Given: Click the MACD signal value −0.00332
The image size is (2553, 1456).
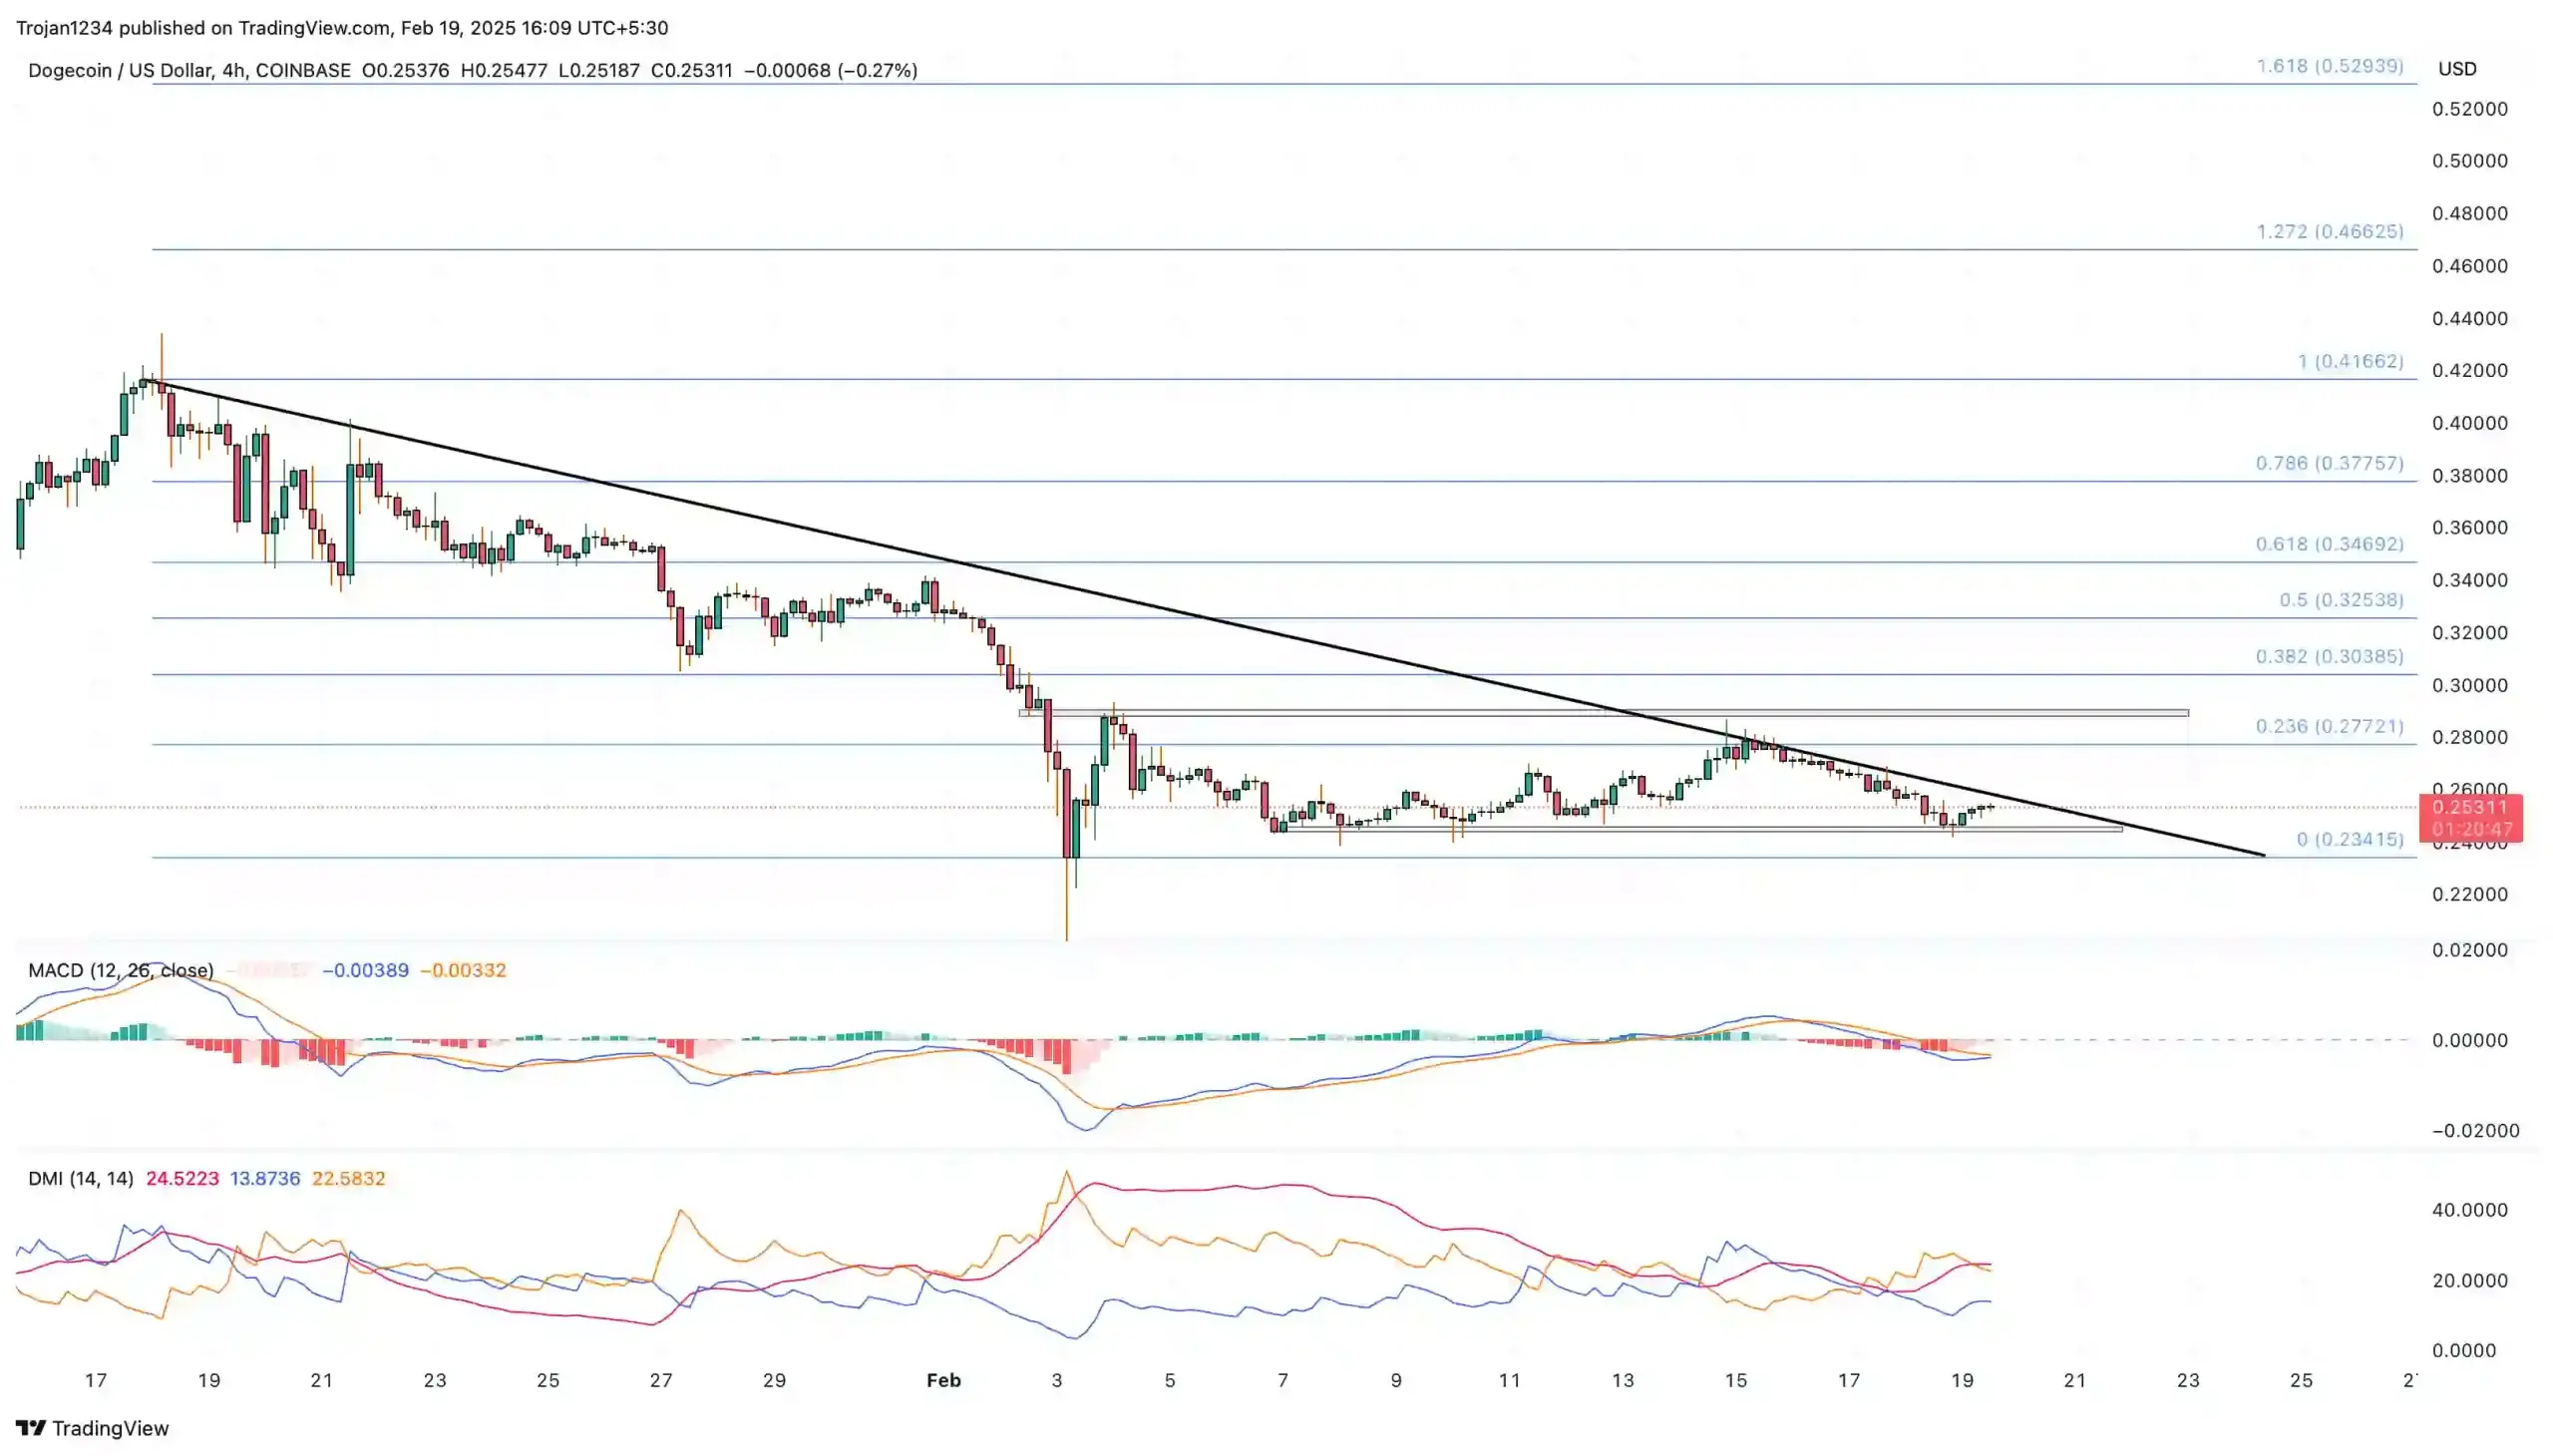Looking at the screenshot, I should point(463,970).
